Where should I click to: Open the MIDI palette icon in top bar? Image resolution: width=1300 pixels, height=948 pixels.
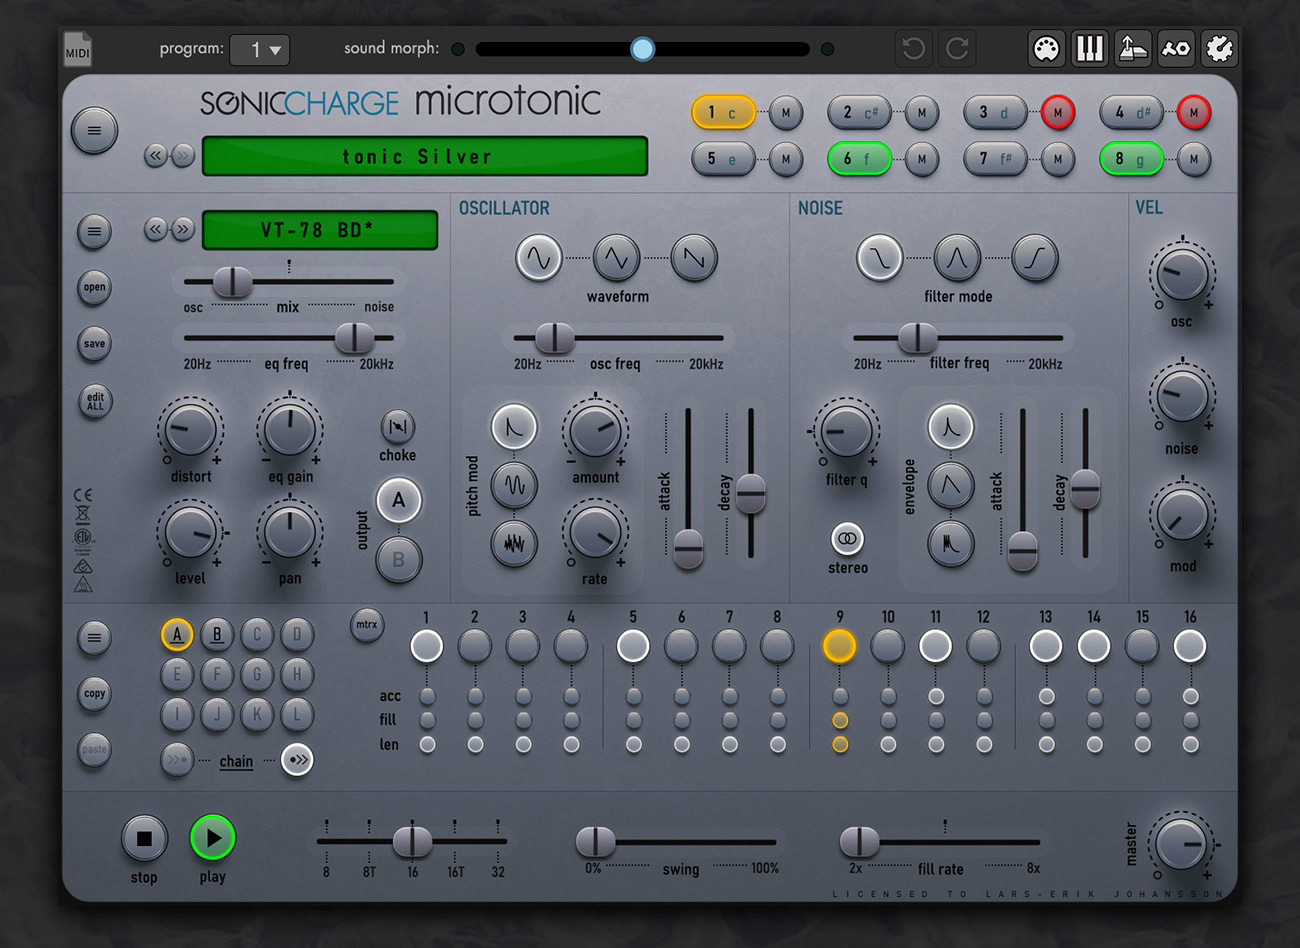point(1046,48)
